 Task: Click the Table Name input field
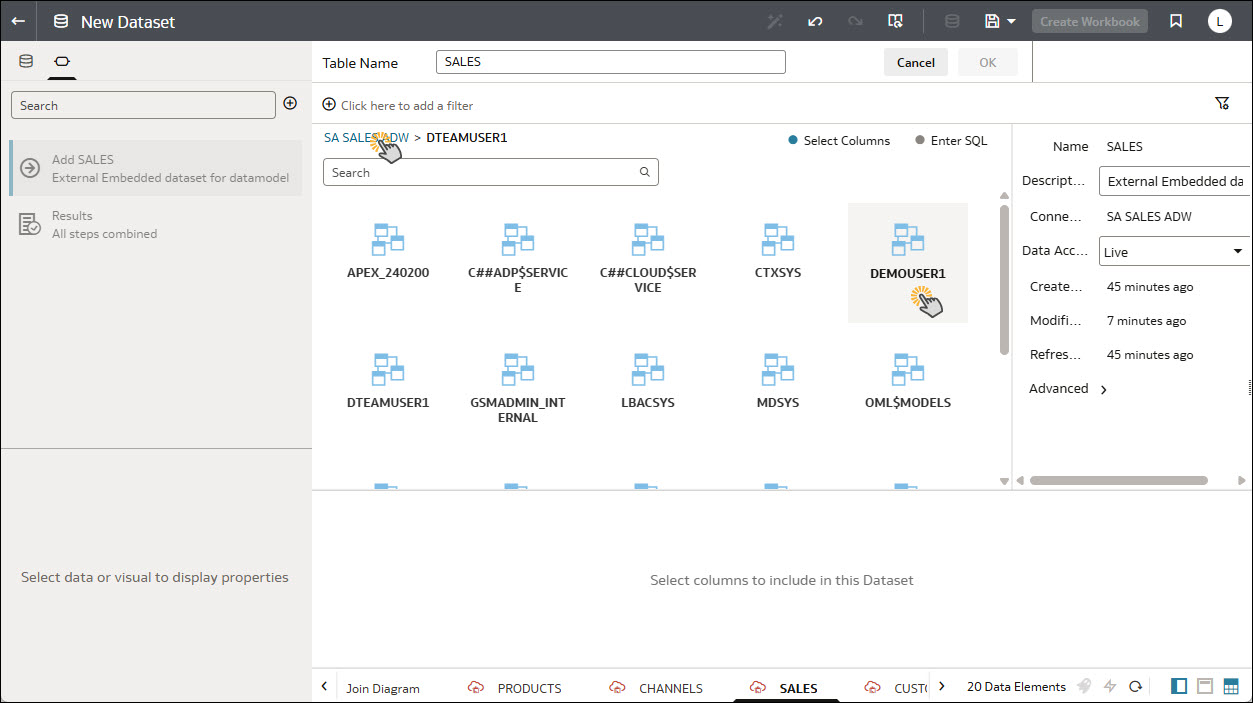[x=610, y=62]
